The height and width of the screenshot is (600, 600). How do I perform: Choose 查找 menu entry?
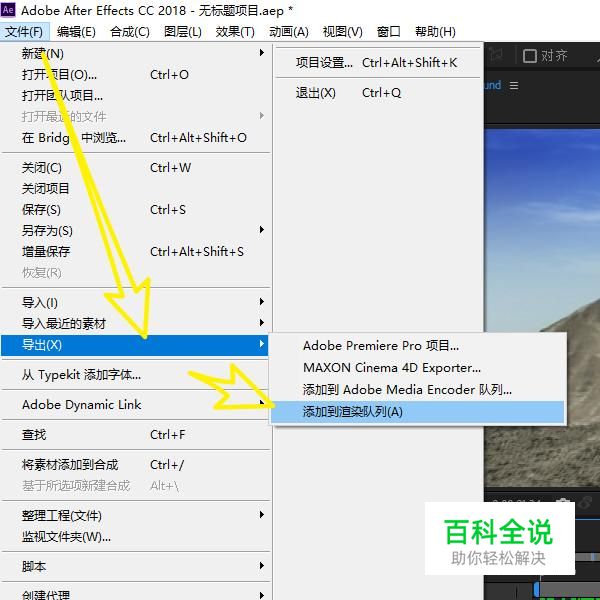click(x=136, y=435)
